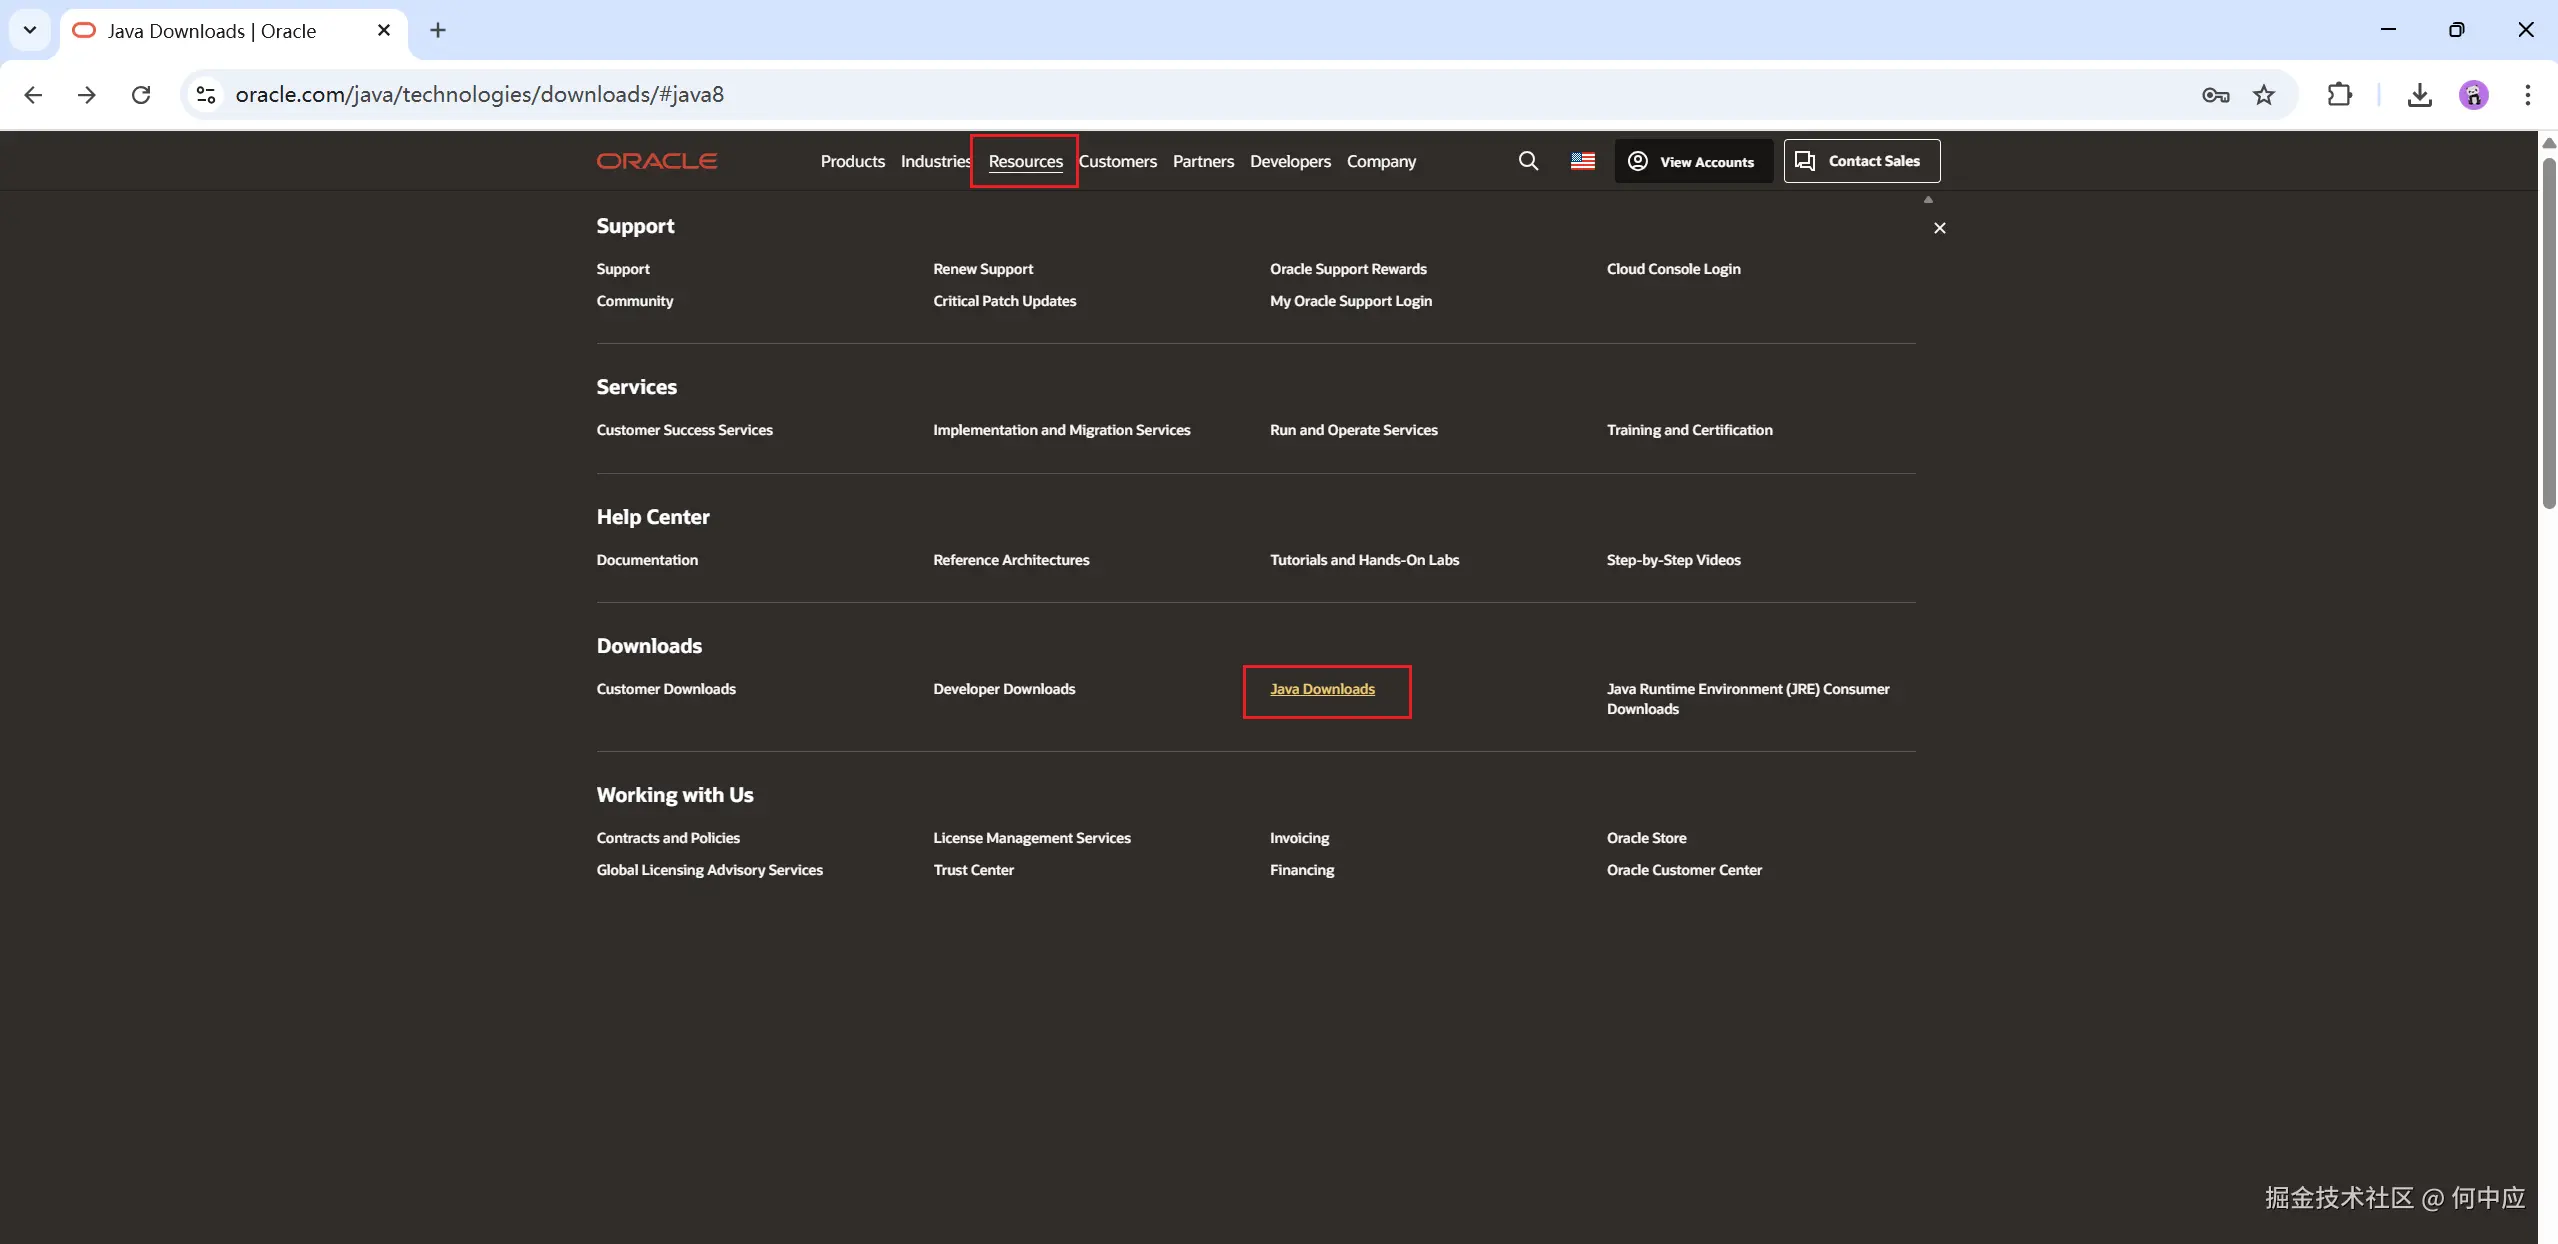Screen dimensions: 2558x1244
Task: Bookmark this page with the star icon
Action: tap(2263, 95)
